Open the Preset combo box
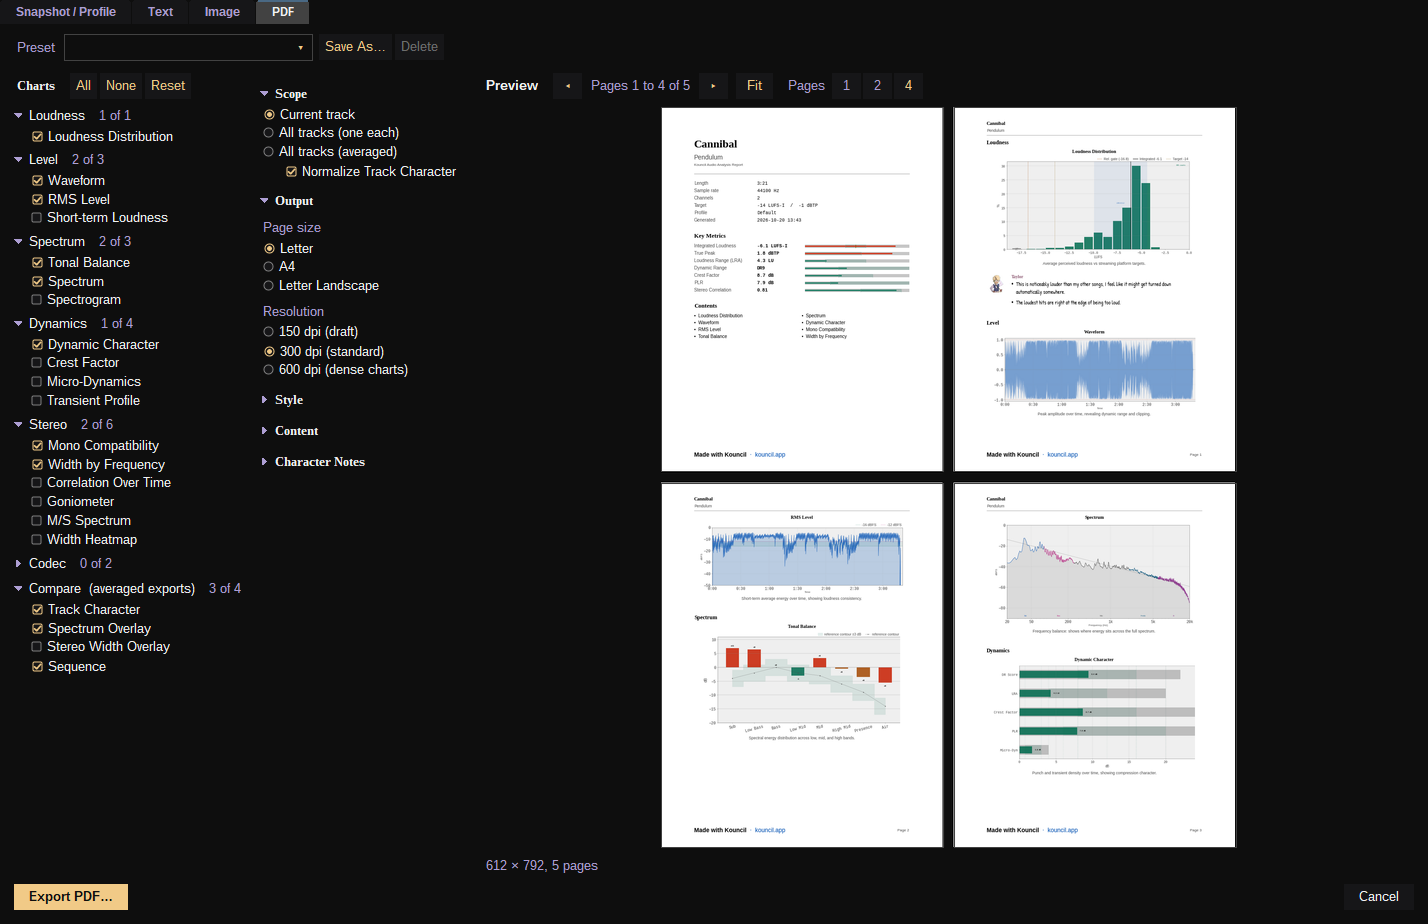 pyautogui.click(x=188, y=47)
